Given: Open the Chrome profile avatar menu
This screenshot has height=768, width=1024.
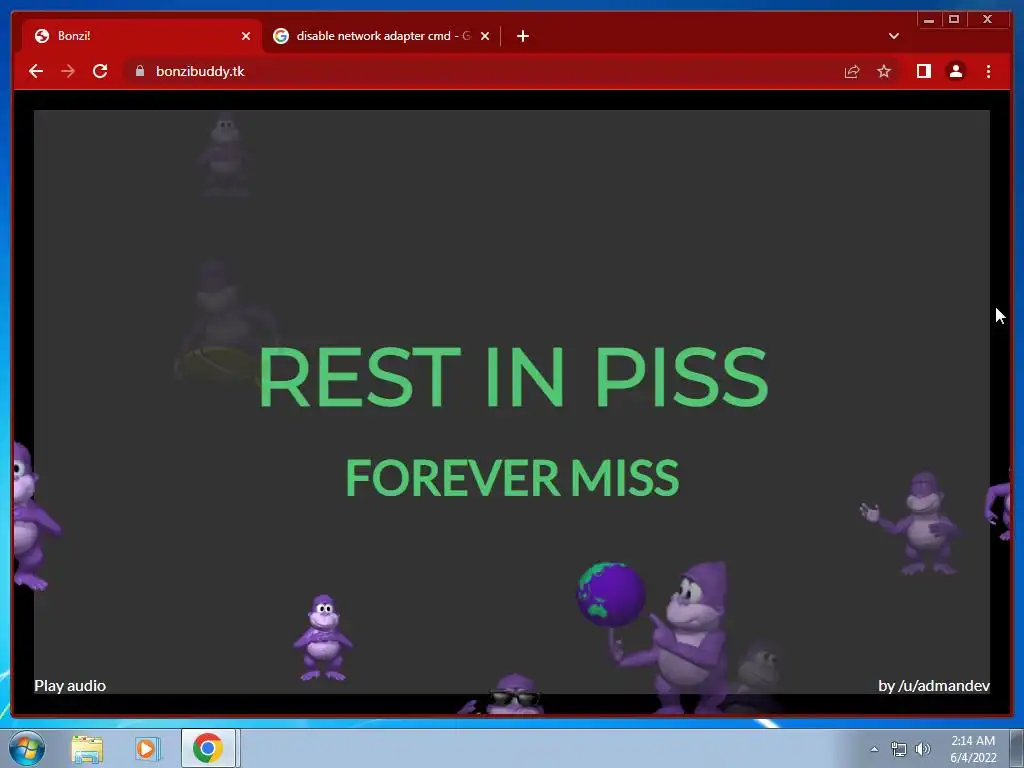Looking at the screenshot, I should [x=955, y=71].
